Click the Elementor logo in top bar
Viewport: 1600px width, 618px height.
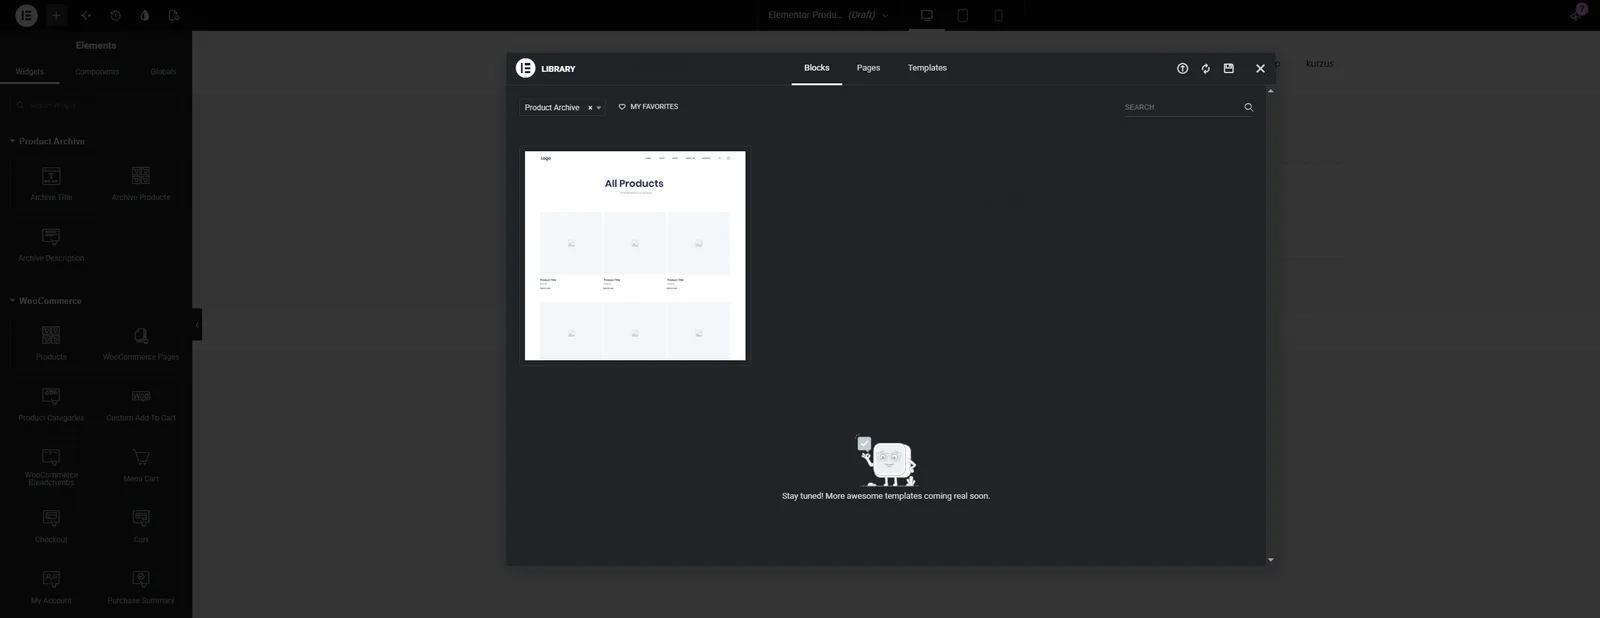click(26, 15)
